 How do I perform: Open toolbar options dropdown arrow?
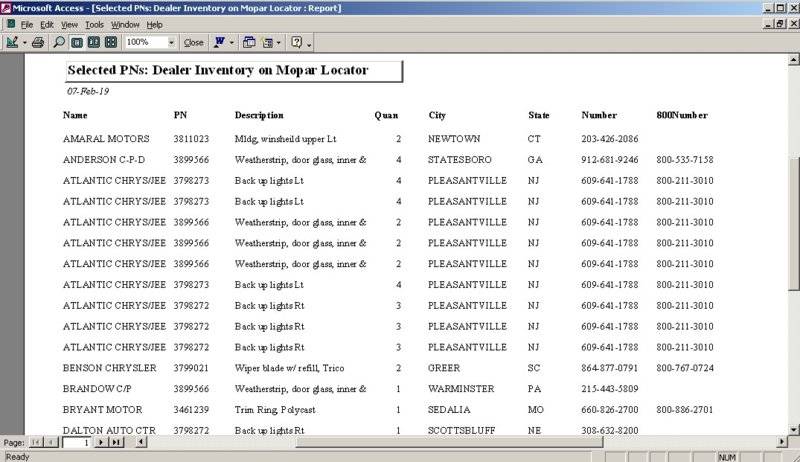pos(309,45)
